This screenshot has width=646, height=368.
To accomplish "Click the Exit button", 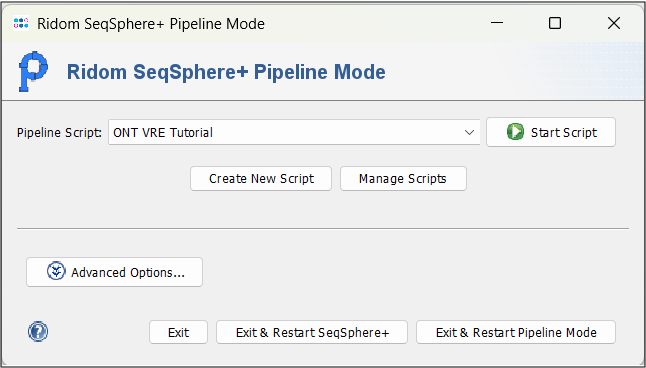I will (178, 332).
